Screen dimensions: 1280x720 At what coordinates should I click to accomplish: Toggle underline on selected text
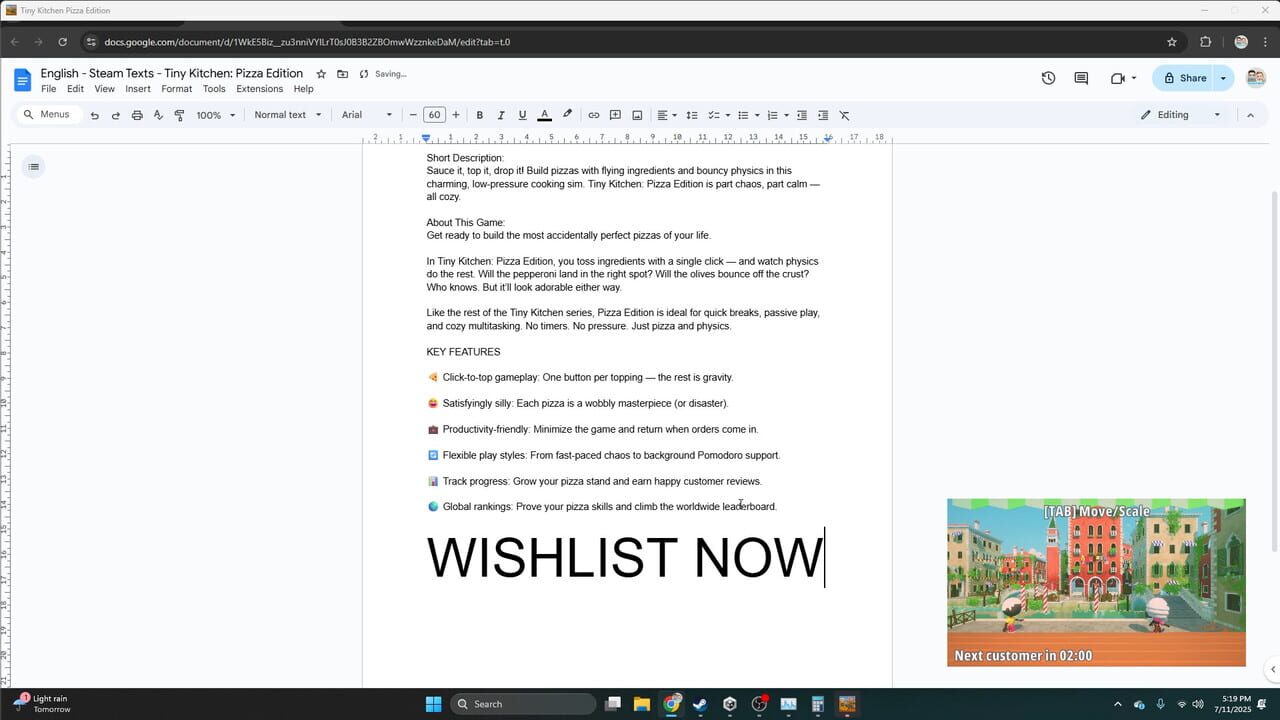[521, 114]
